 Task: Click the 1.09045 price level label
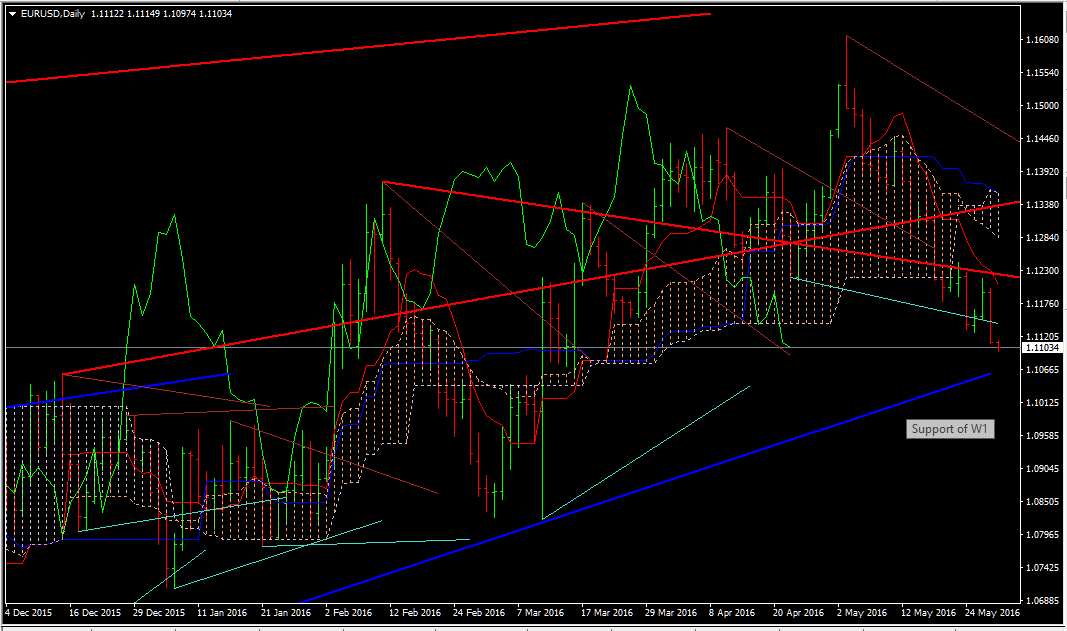click(x=1043, y=468)
